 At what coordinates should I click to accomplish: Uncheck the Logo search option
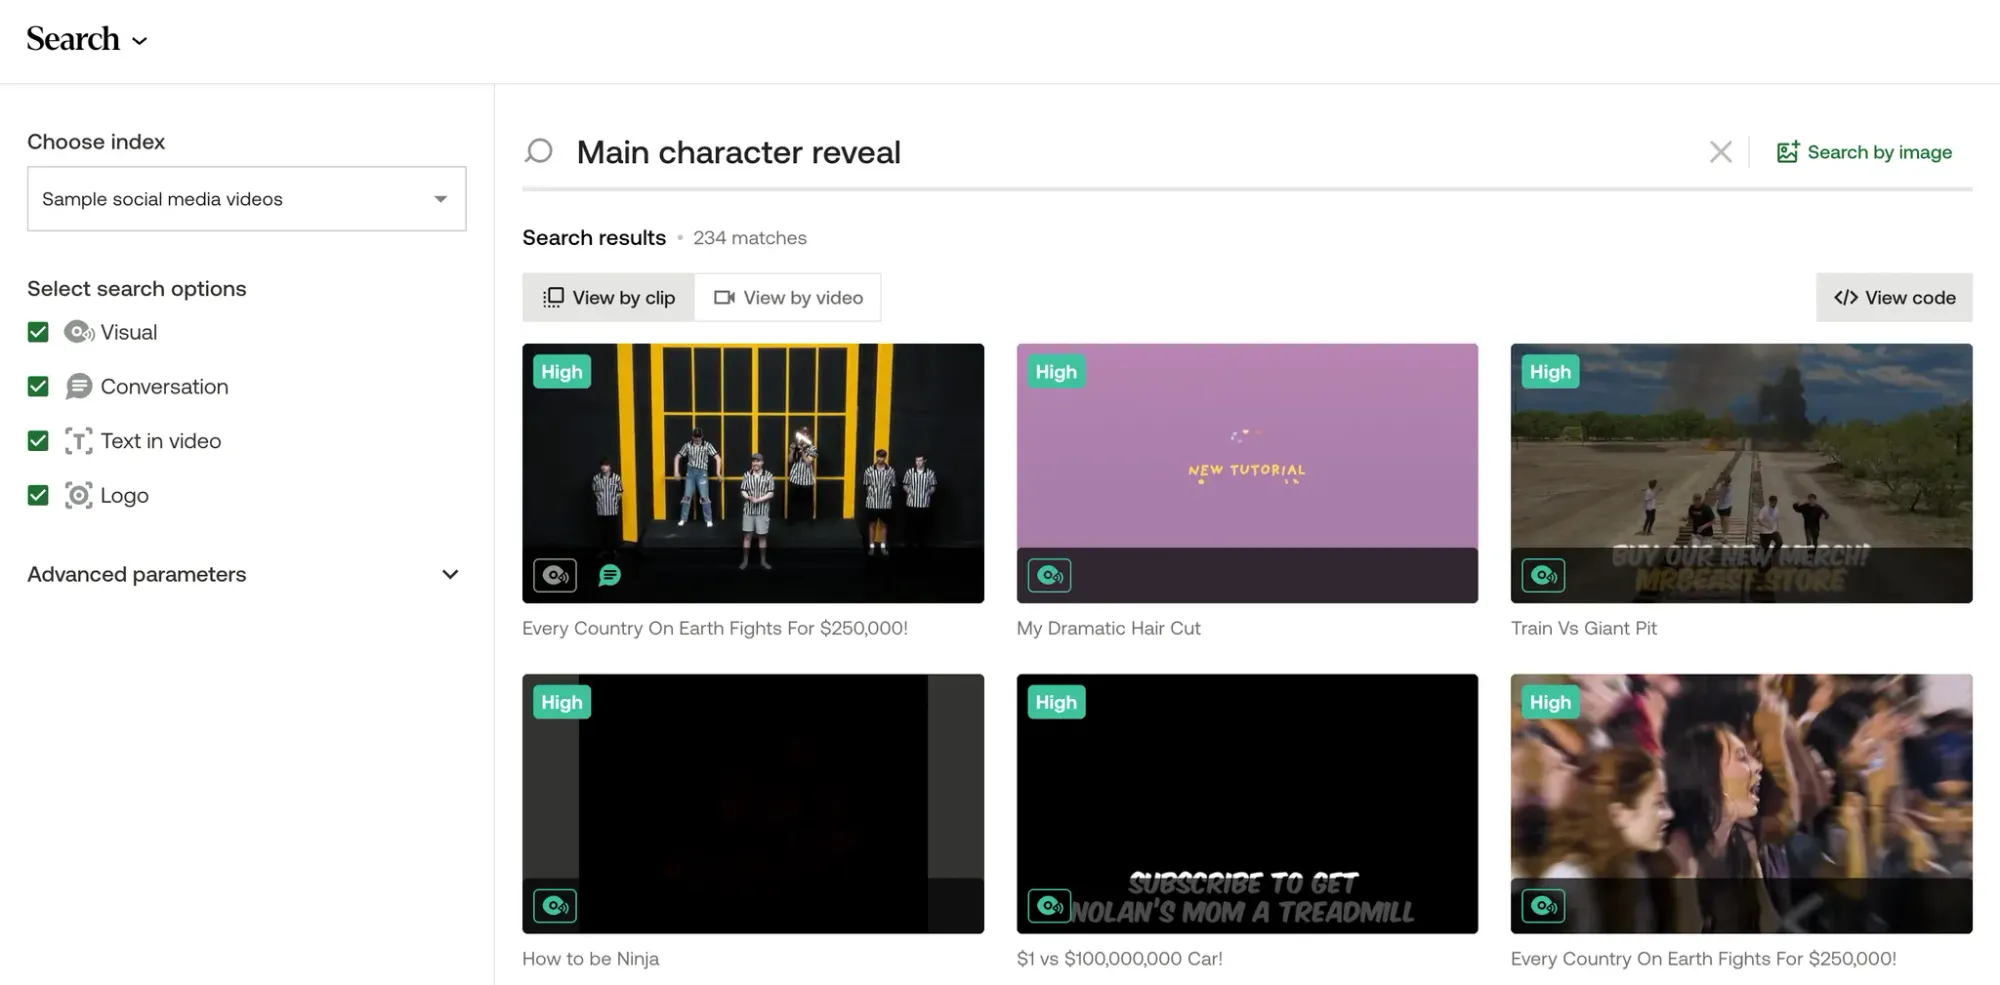[38, 495]
